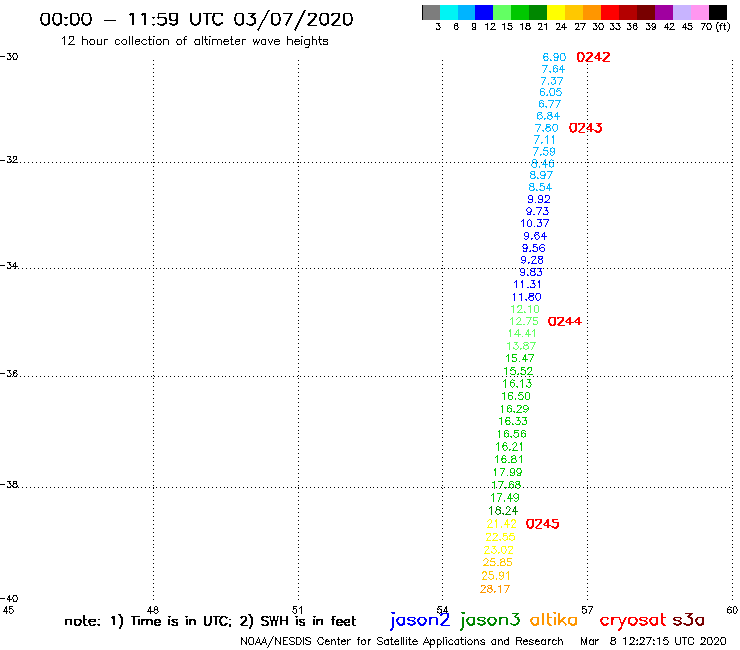Click the s3a satellite legend label
The width and height of the screenshot is (740, 650).
coord(689,620)
